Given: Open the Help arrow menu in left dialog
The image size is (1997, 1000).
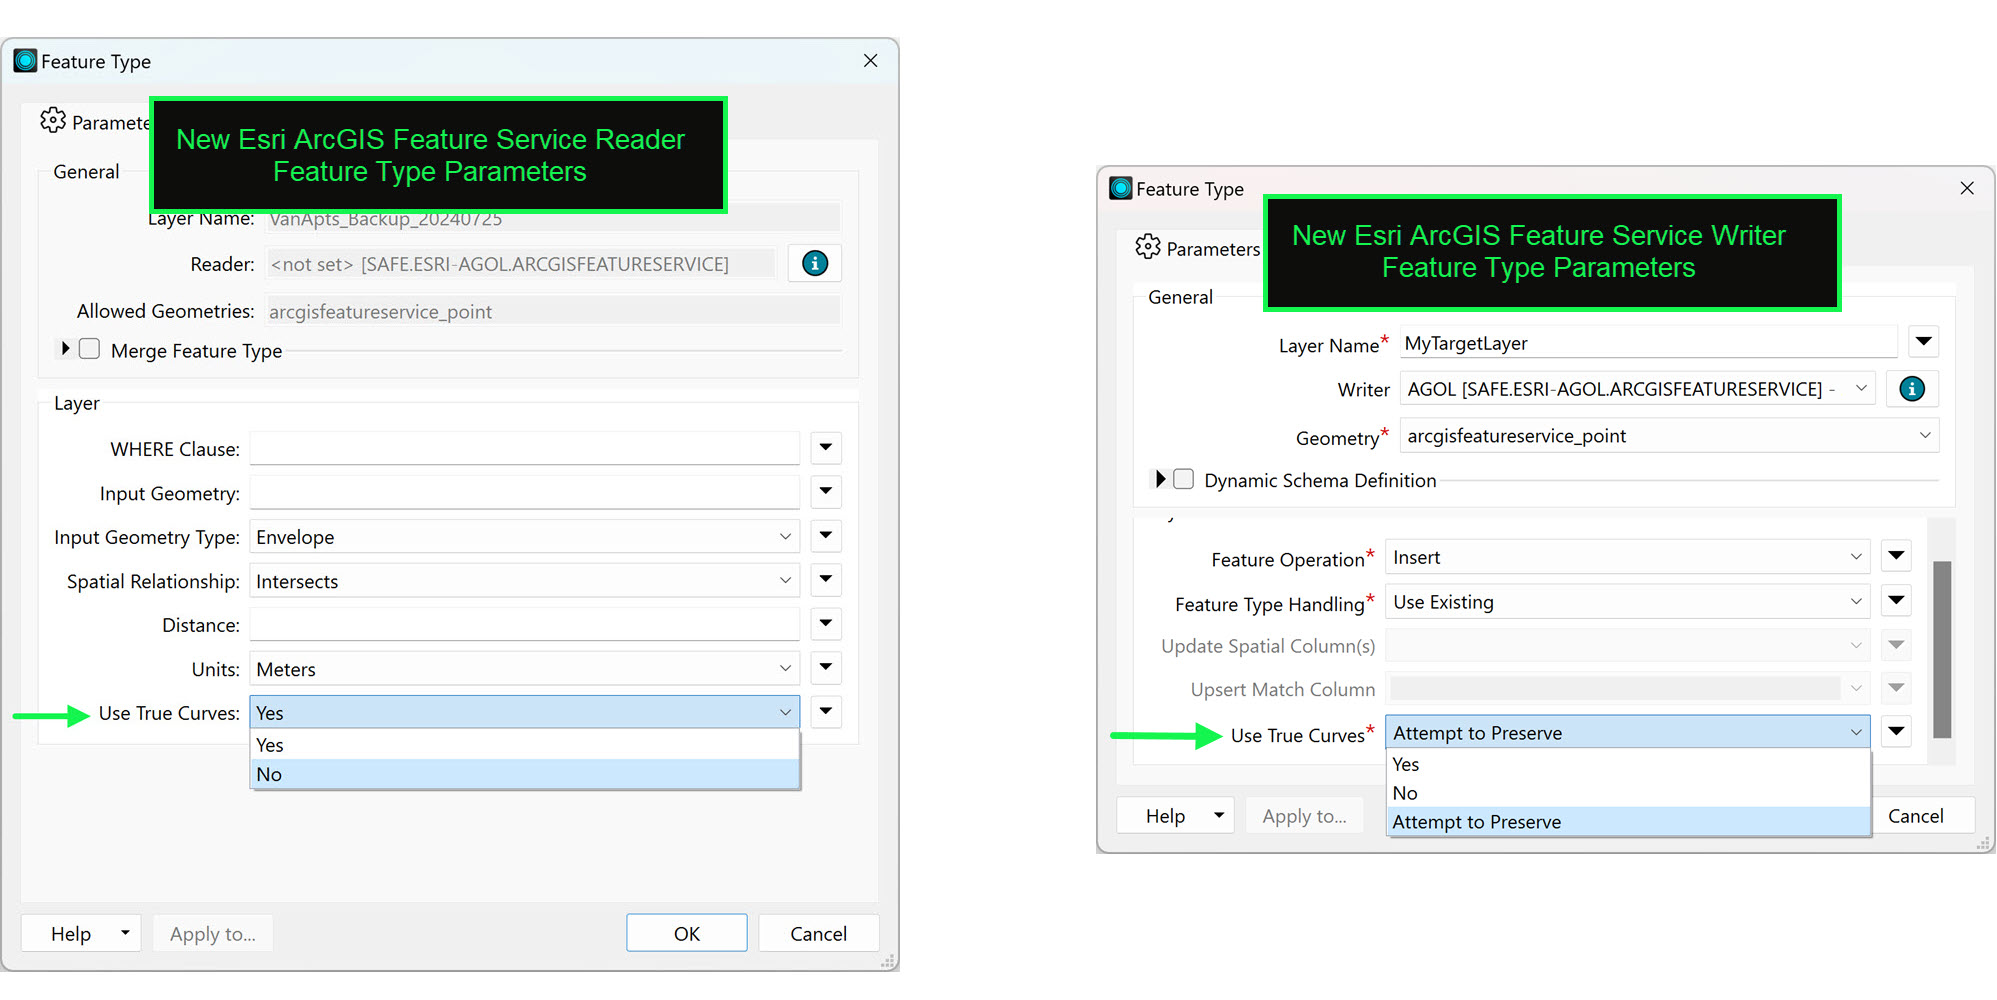Looking at the screenshot, I should [x=125, y=933].
